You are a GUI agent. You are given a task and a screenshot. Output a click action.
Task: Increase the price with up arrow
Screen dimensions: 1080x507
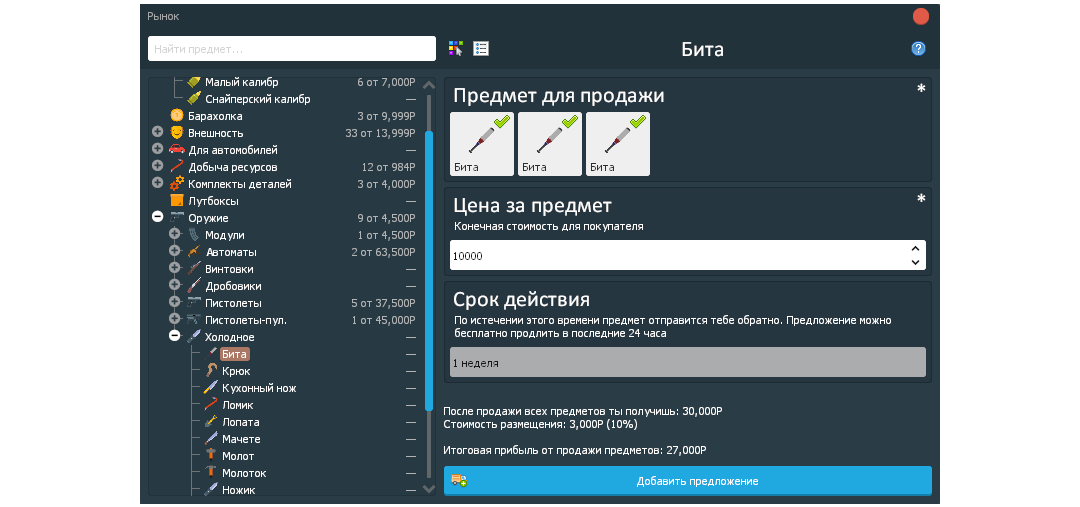(914, 248)
